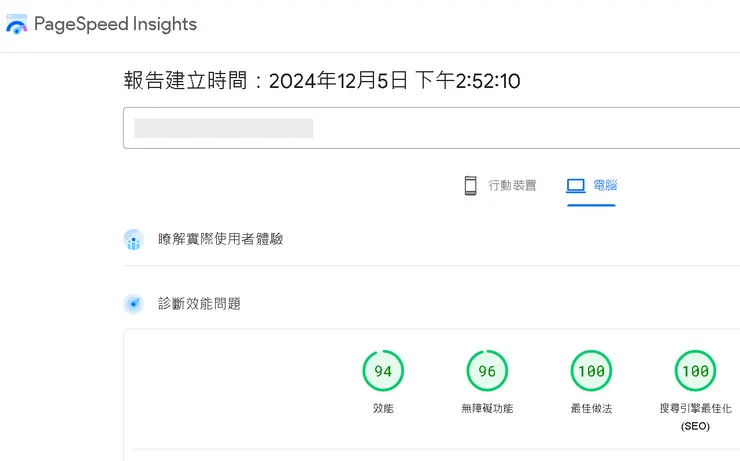Click the 診斷效能問題 section icon
Image resolution: width=740 pixels, height=461 pixels.
click(x=134, y=304)
